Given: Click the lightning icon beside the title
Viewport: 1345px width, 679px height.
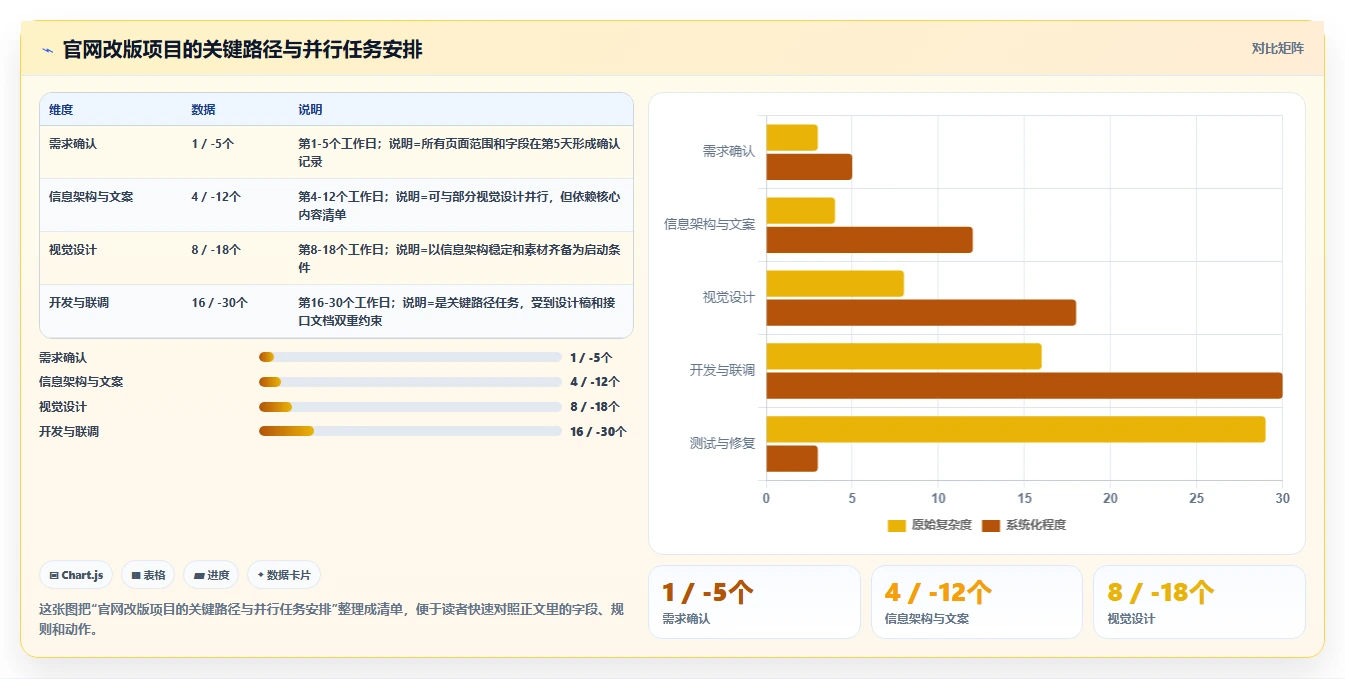Looking at the screenshot, I should [47, 50].
